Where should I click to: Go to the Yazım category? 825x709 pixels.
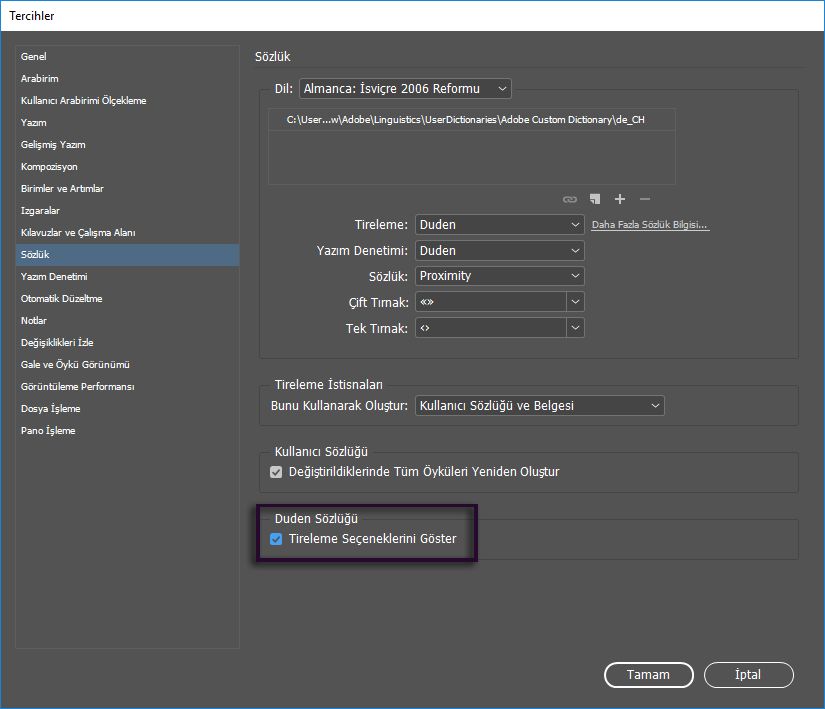[x=127, y=123]
